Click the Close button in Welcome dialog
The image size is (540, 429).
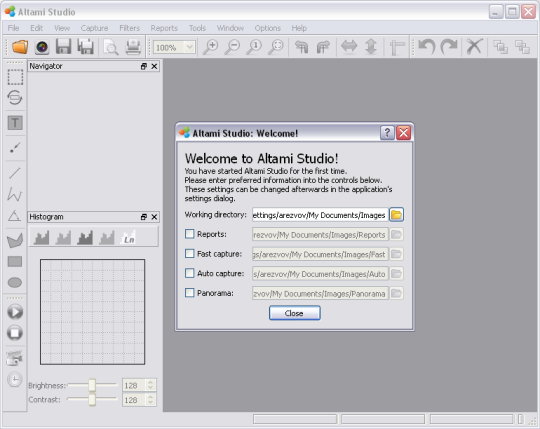point(294,313)
